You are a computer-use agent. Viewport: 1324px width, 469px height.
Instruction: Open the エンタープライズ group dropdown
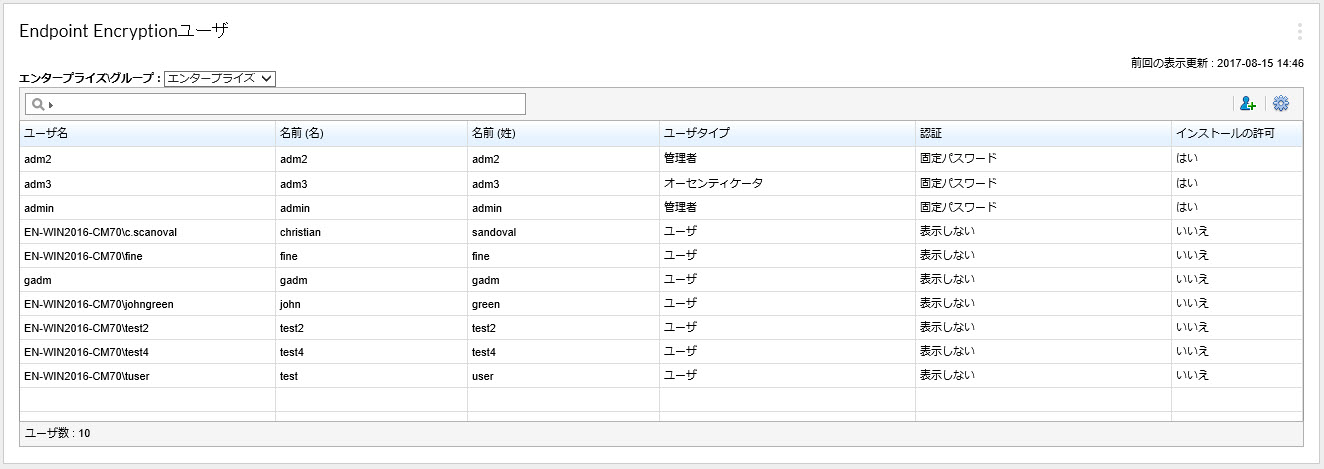(x=219, y=78)
